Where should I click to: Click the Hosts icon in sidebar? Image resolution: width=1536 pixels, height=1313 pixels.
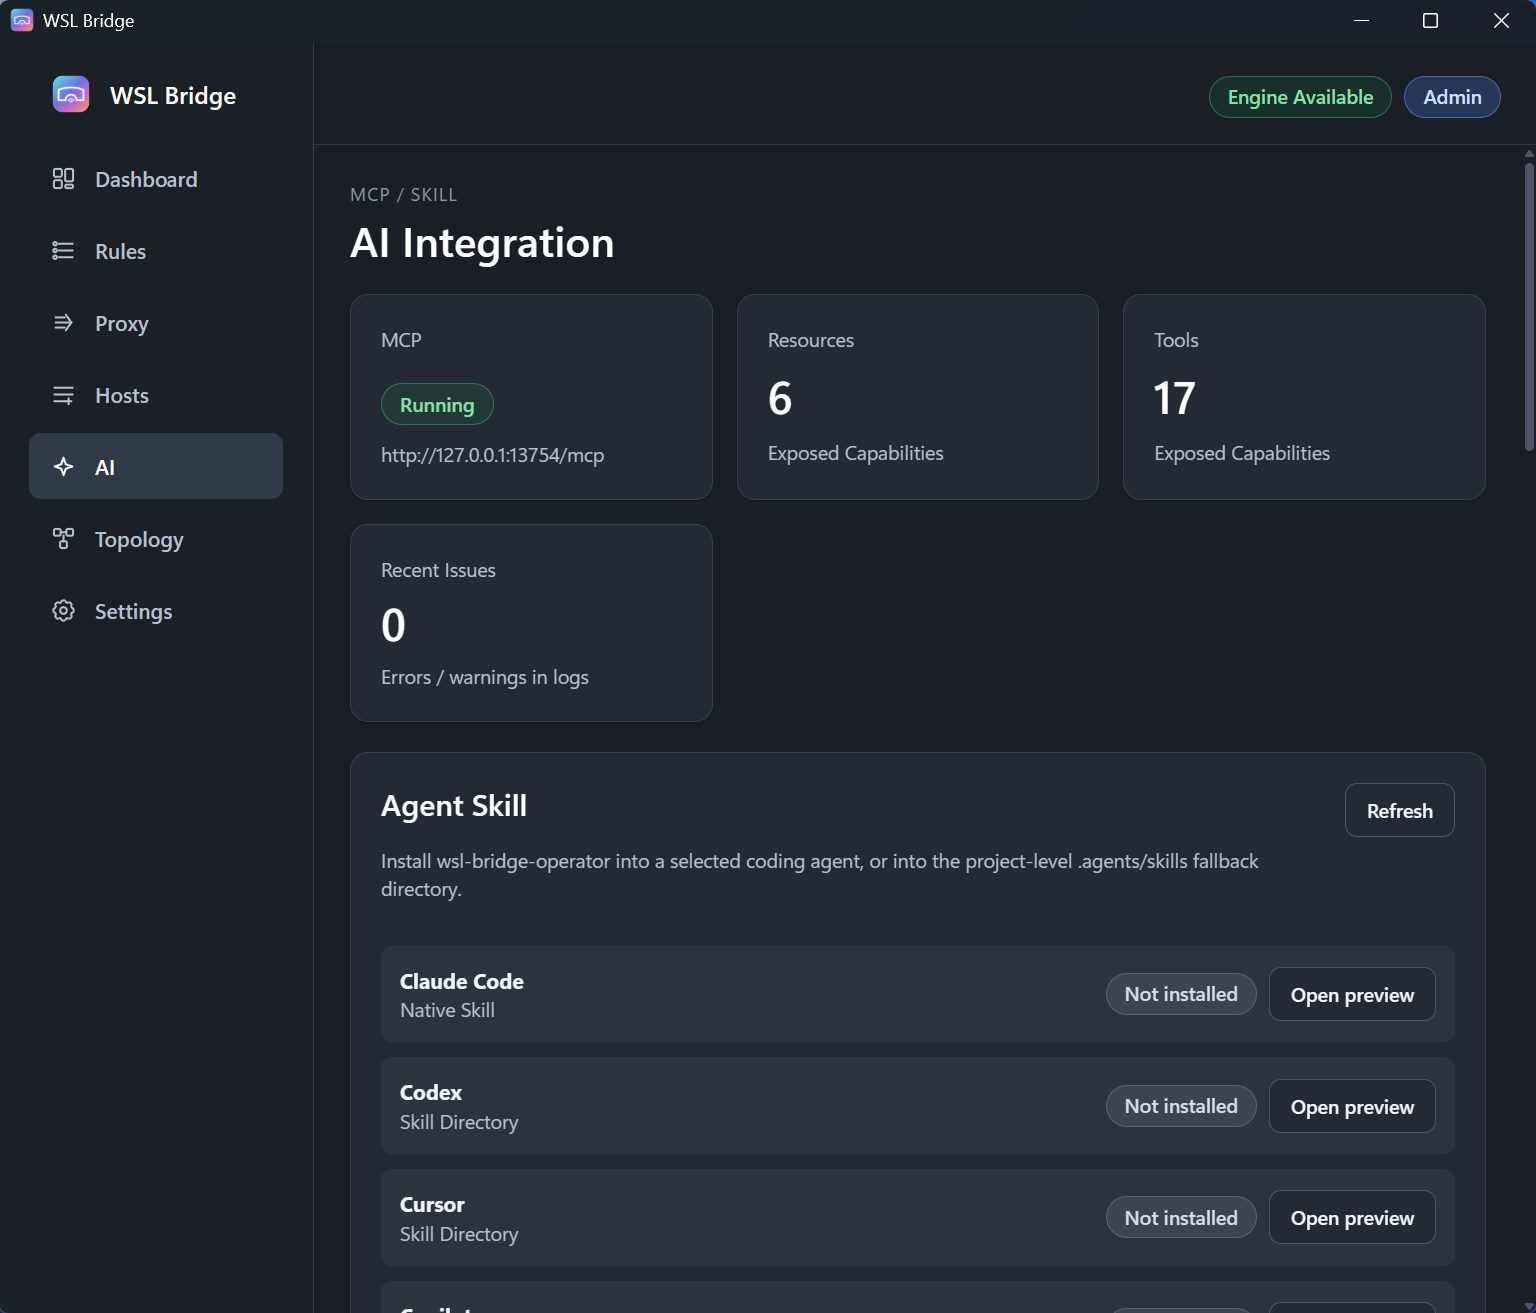(x=63, y=395)
